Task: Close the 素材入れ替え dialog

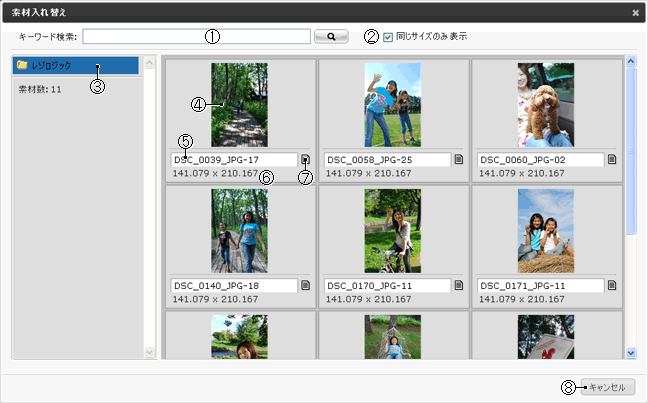Action: (x=636, y=13)
